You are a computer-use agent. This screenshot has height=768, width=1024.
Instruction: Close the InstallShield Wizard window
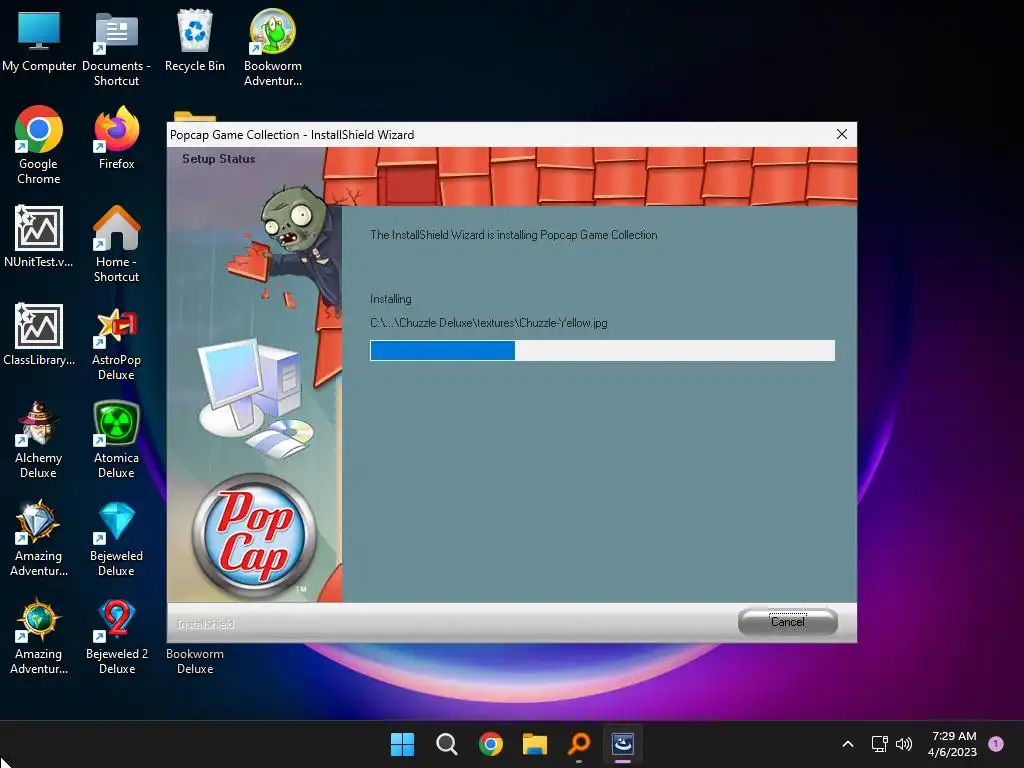click(842, 134)
